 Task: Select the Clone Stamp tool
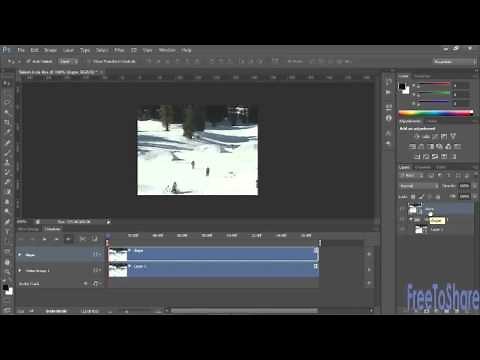pyautogui.click(x=7, y=162)
